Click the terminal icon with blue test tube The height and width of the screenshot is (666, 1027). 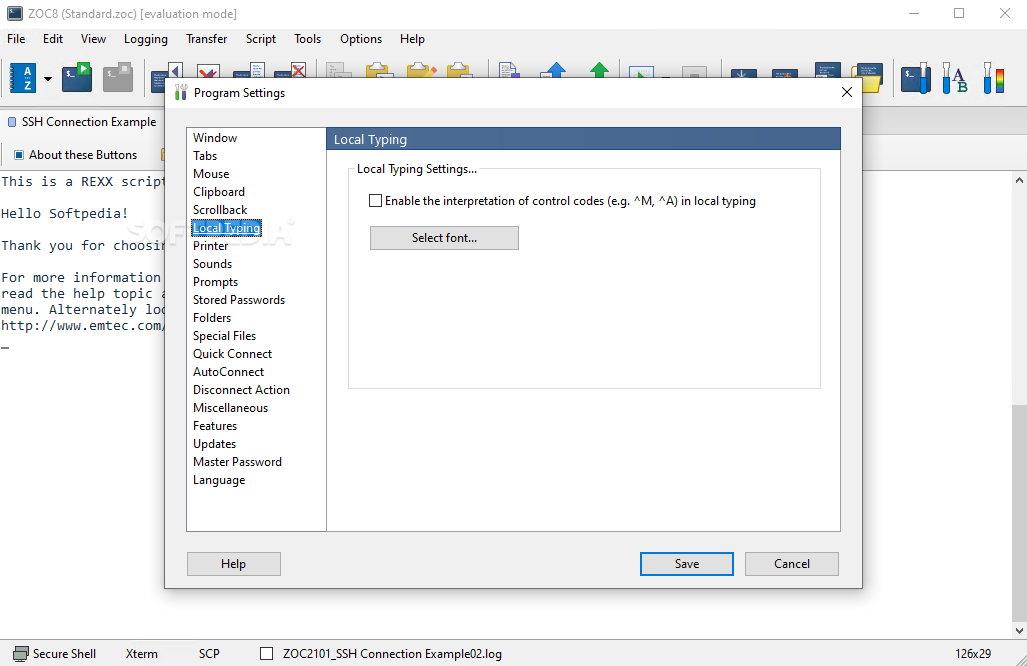point(916,78)
